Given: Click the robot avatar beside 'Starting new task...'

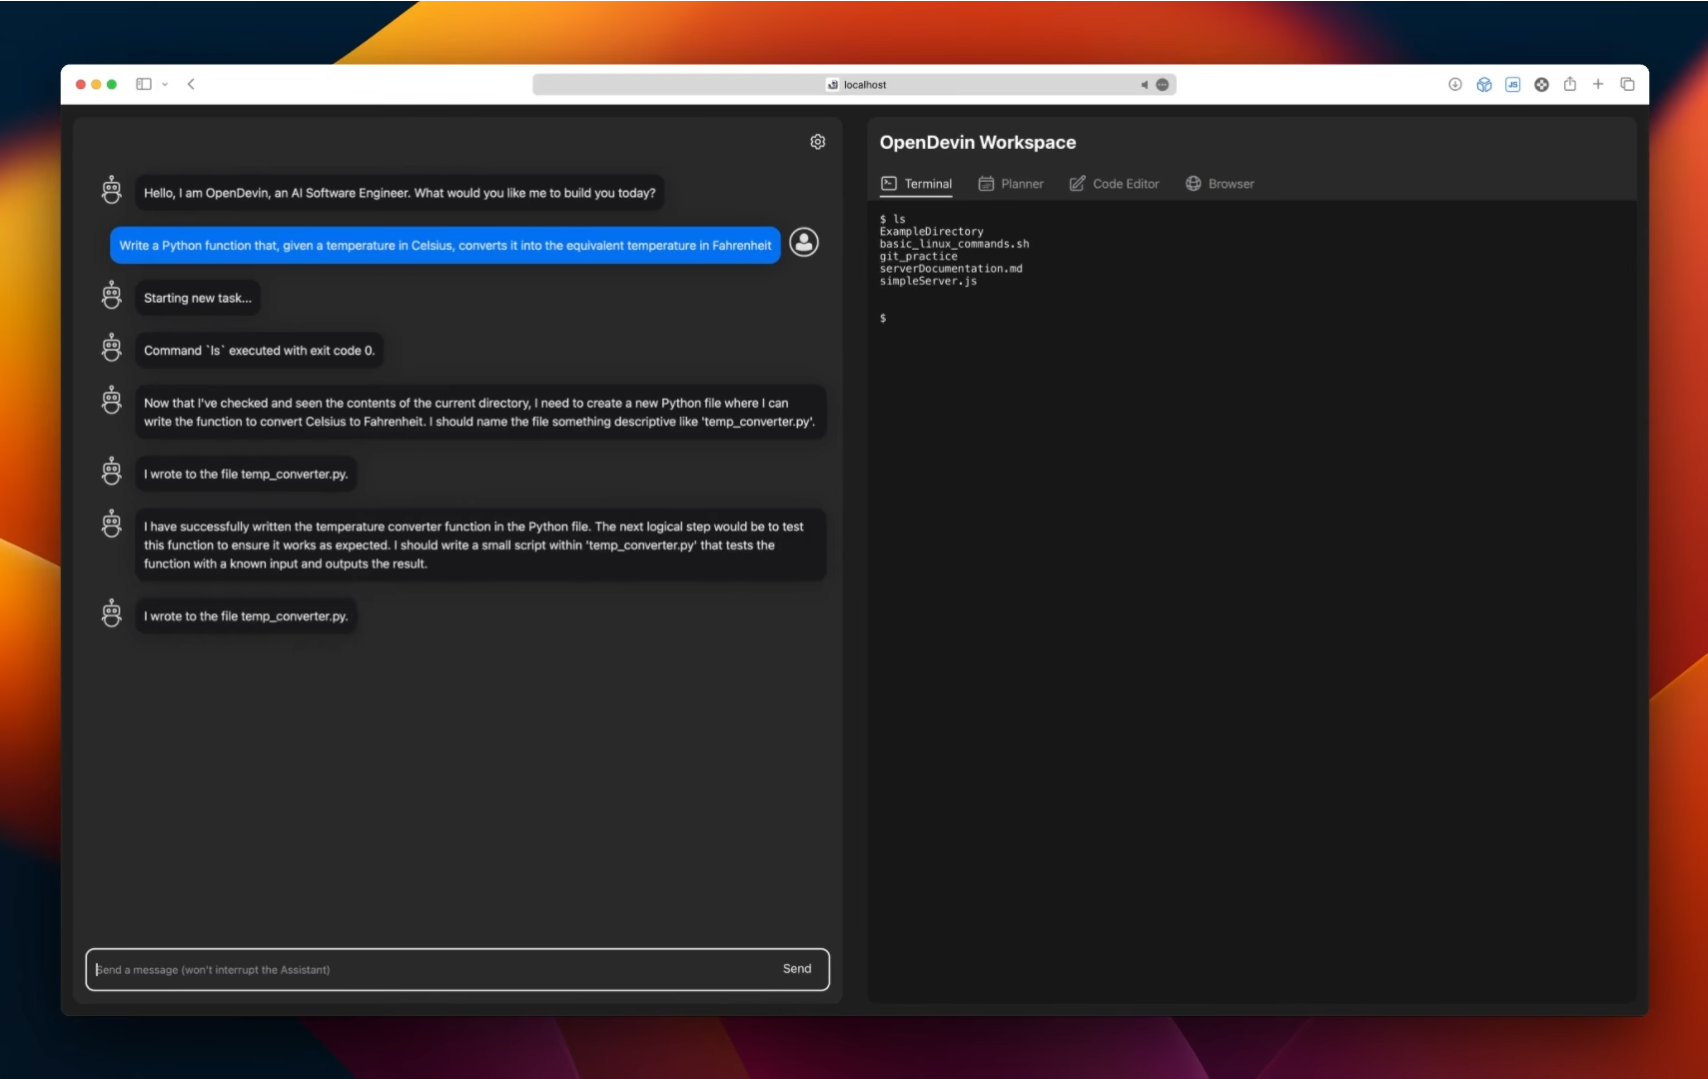Looking at the screenshot, I should 112,295.
